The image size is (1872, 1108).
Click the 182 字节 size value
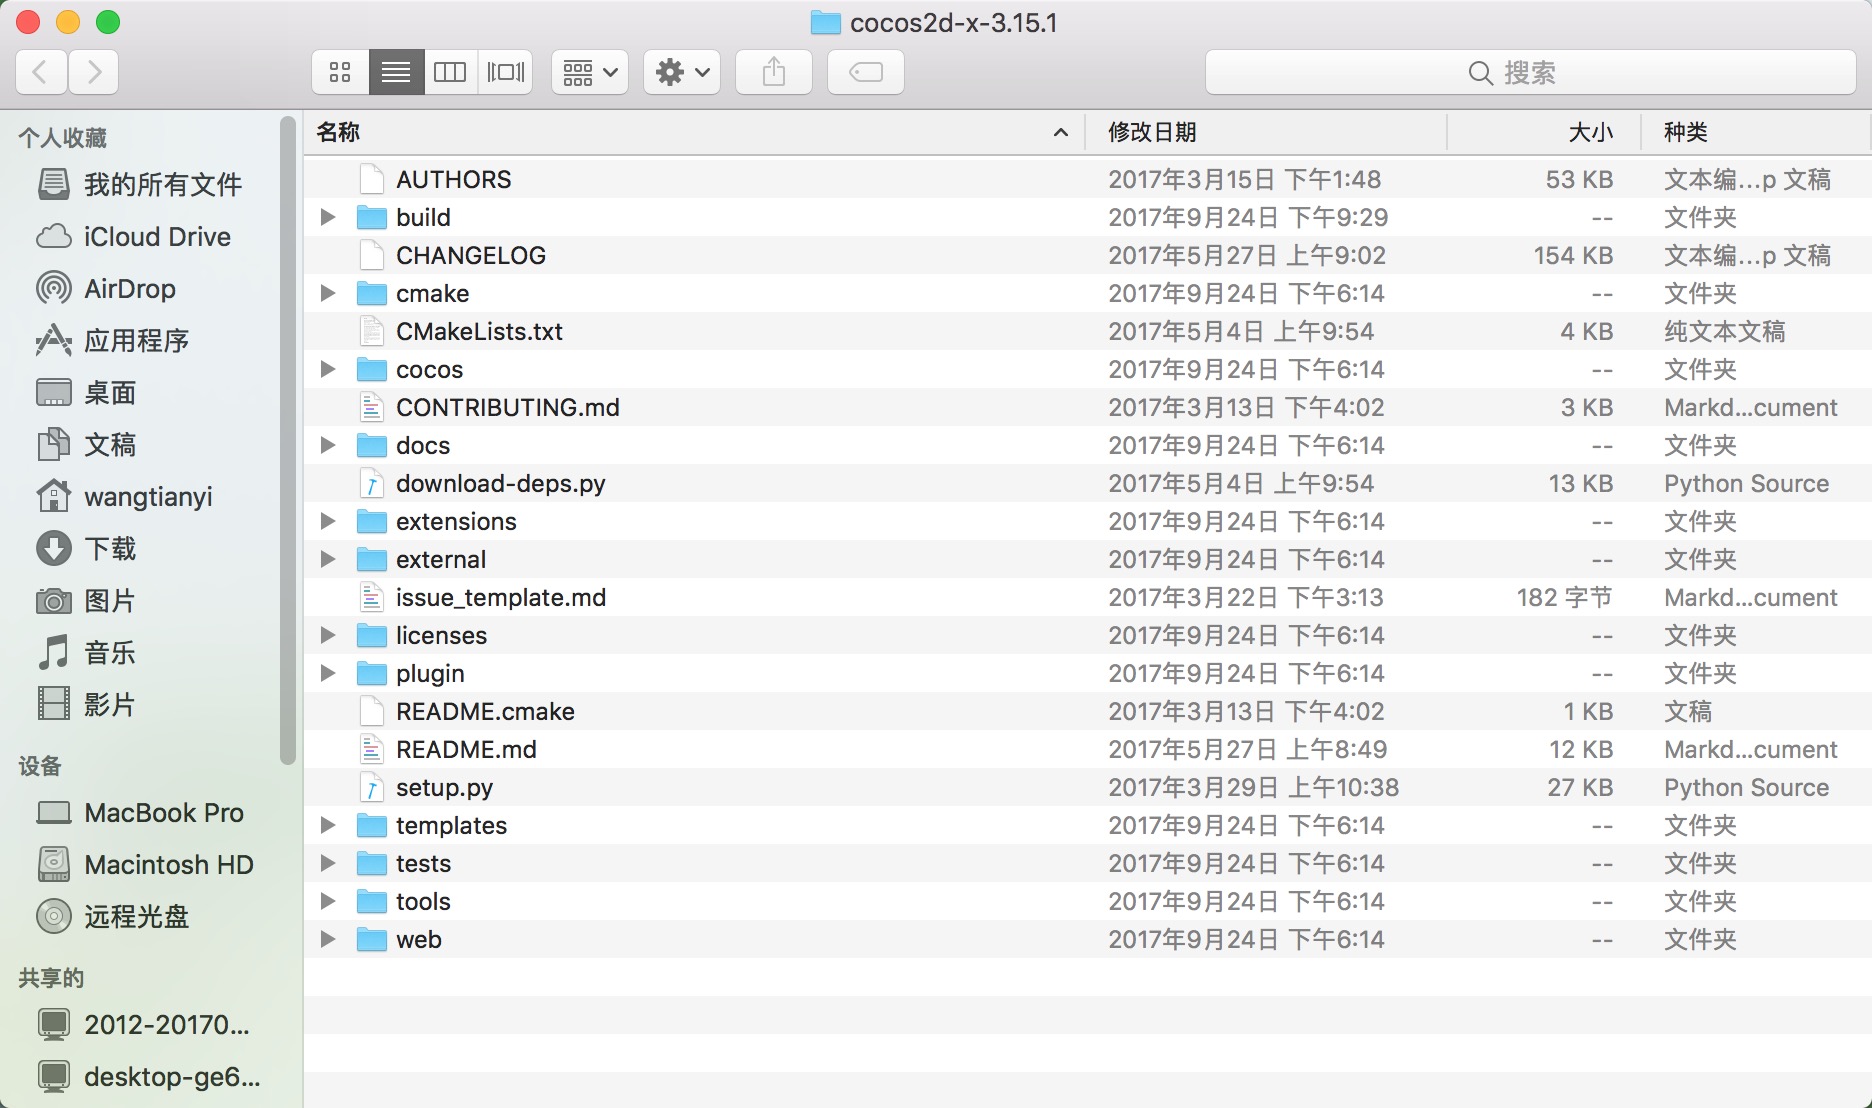coord(1564,597)
